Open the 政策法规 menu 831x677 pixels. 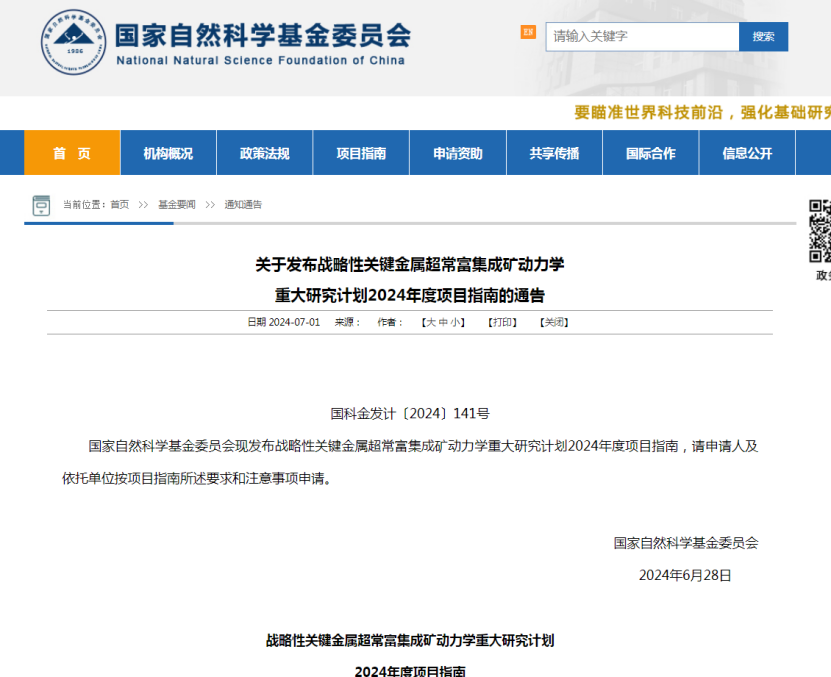click(264, 153)
